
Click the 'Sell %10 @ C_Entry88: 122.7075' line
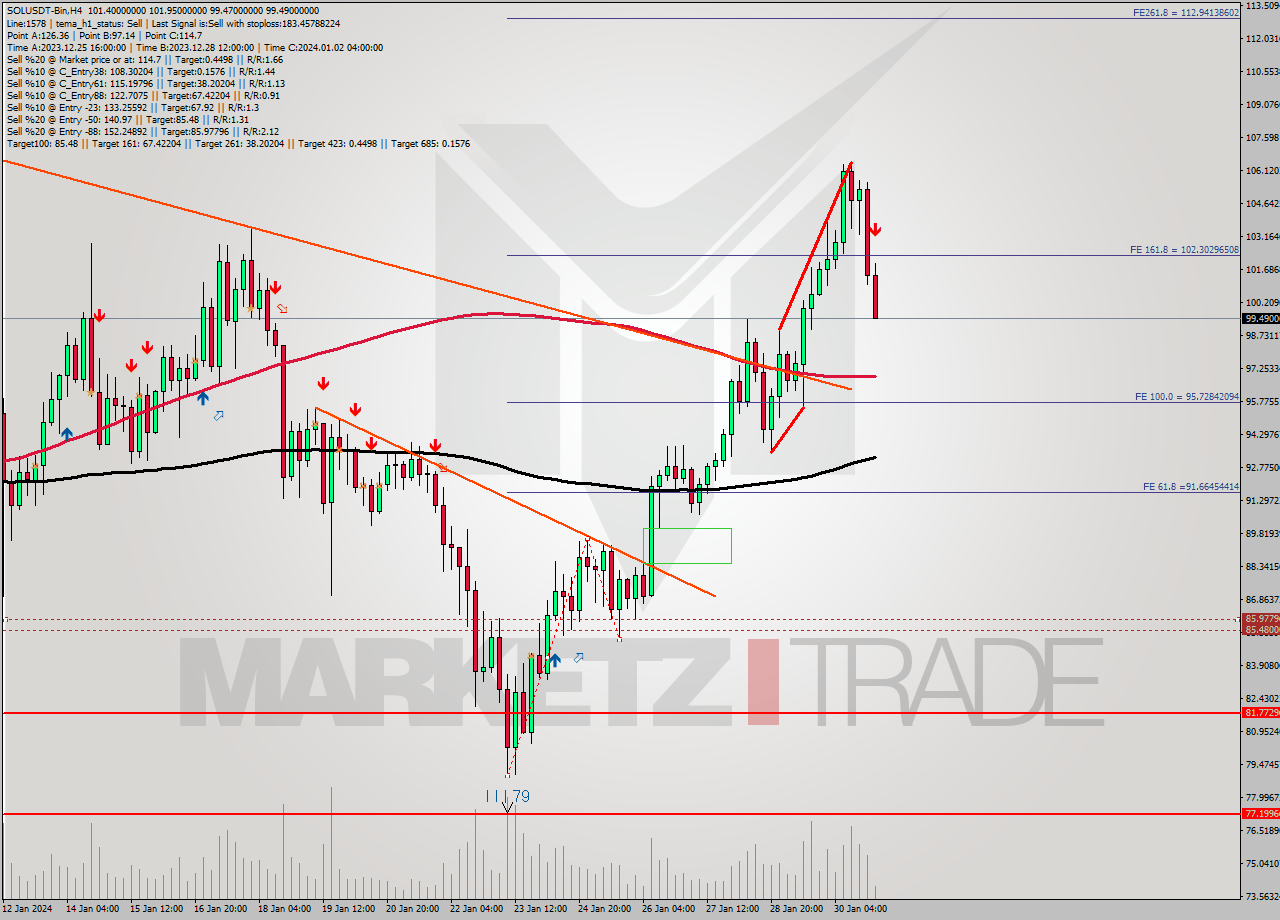pos(143,96)
